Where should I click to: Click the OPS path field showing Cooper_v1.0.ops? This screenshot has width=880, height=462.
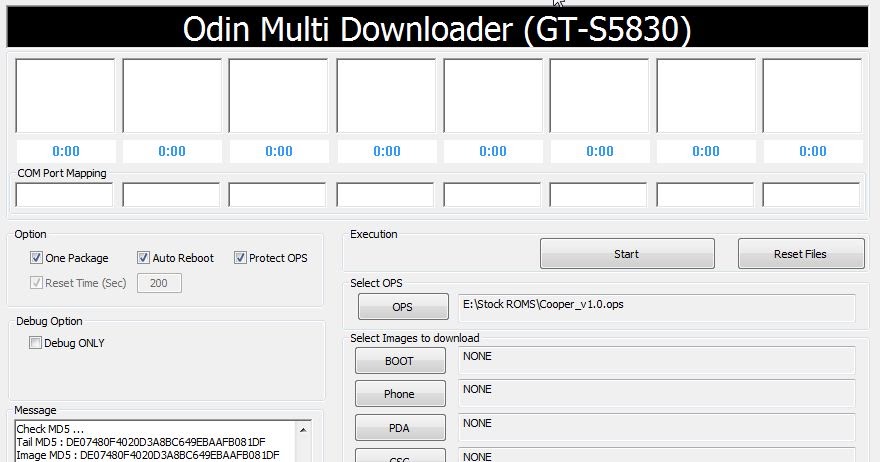tap(657, 308)
